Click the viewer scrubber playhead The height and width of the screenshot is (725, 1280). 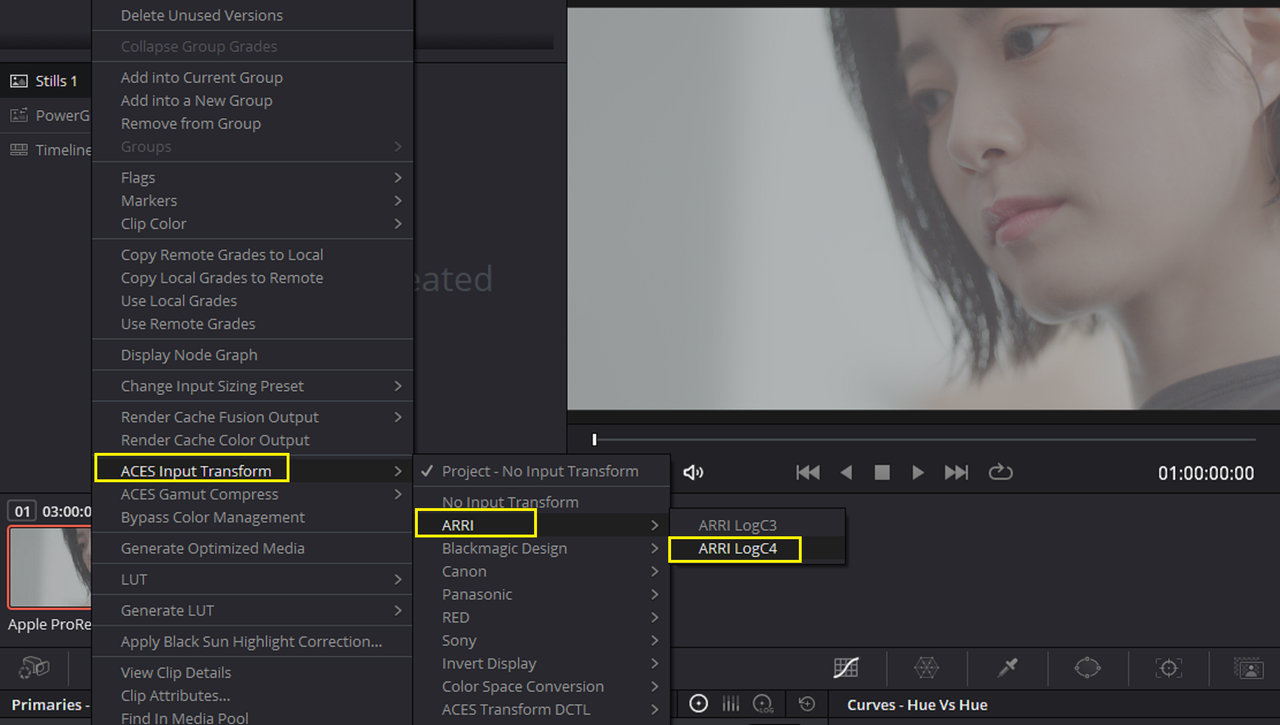[x=594, y=439]
